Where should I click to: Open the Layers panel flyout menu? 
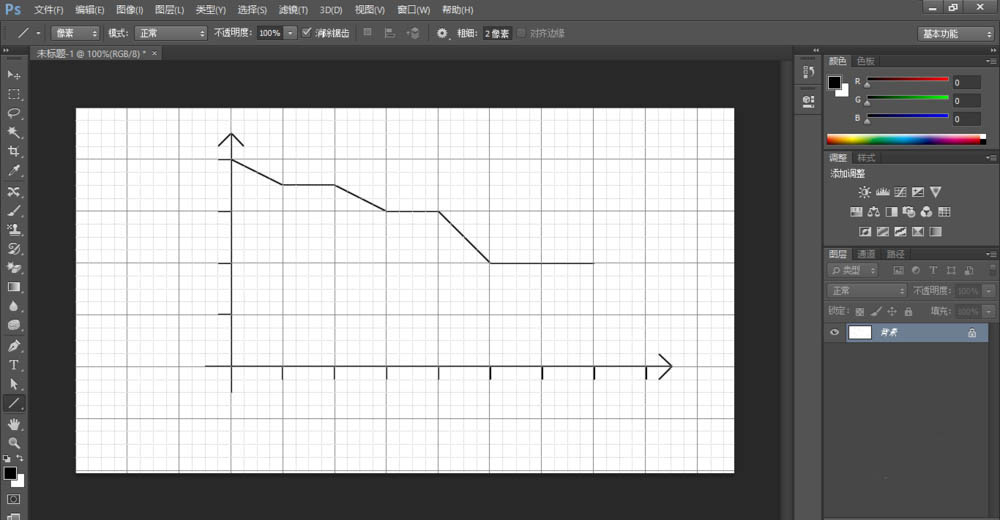coord(990,254)
